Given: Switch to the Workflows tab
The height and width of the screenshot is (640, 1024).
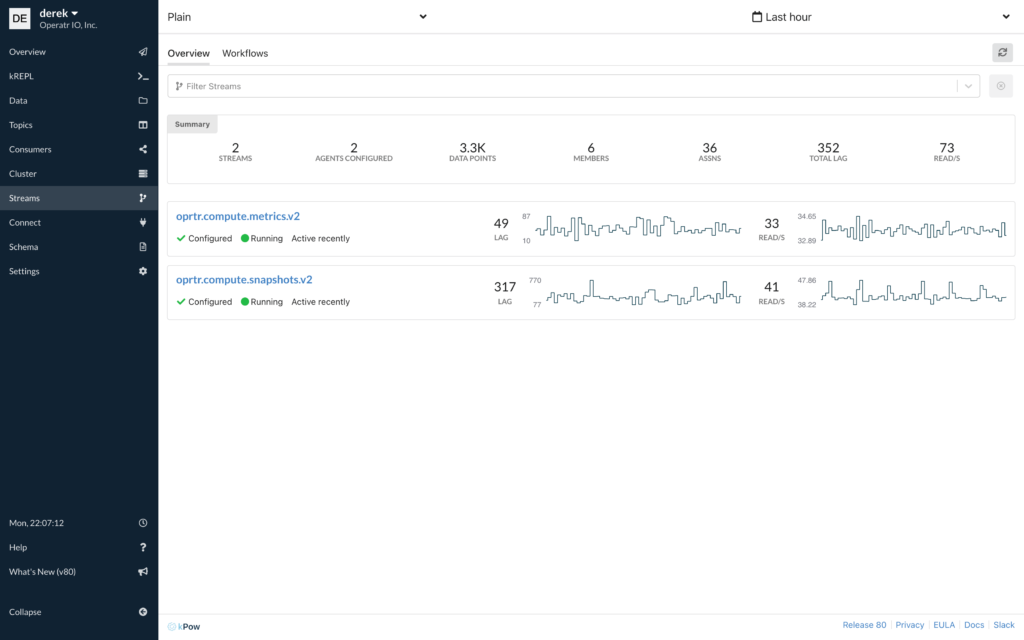Looking at the screenshot, I should pos(245,53).
